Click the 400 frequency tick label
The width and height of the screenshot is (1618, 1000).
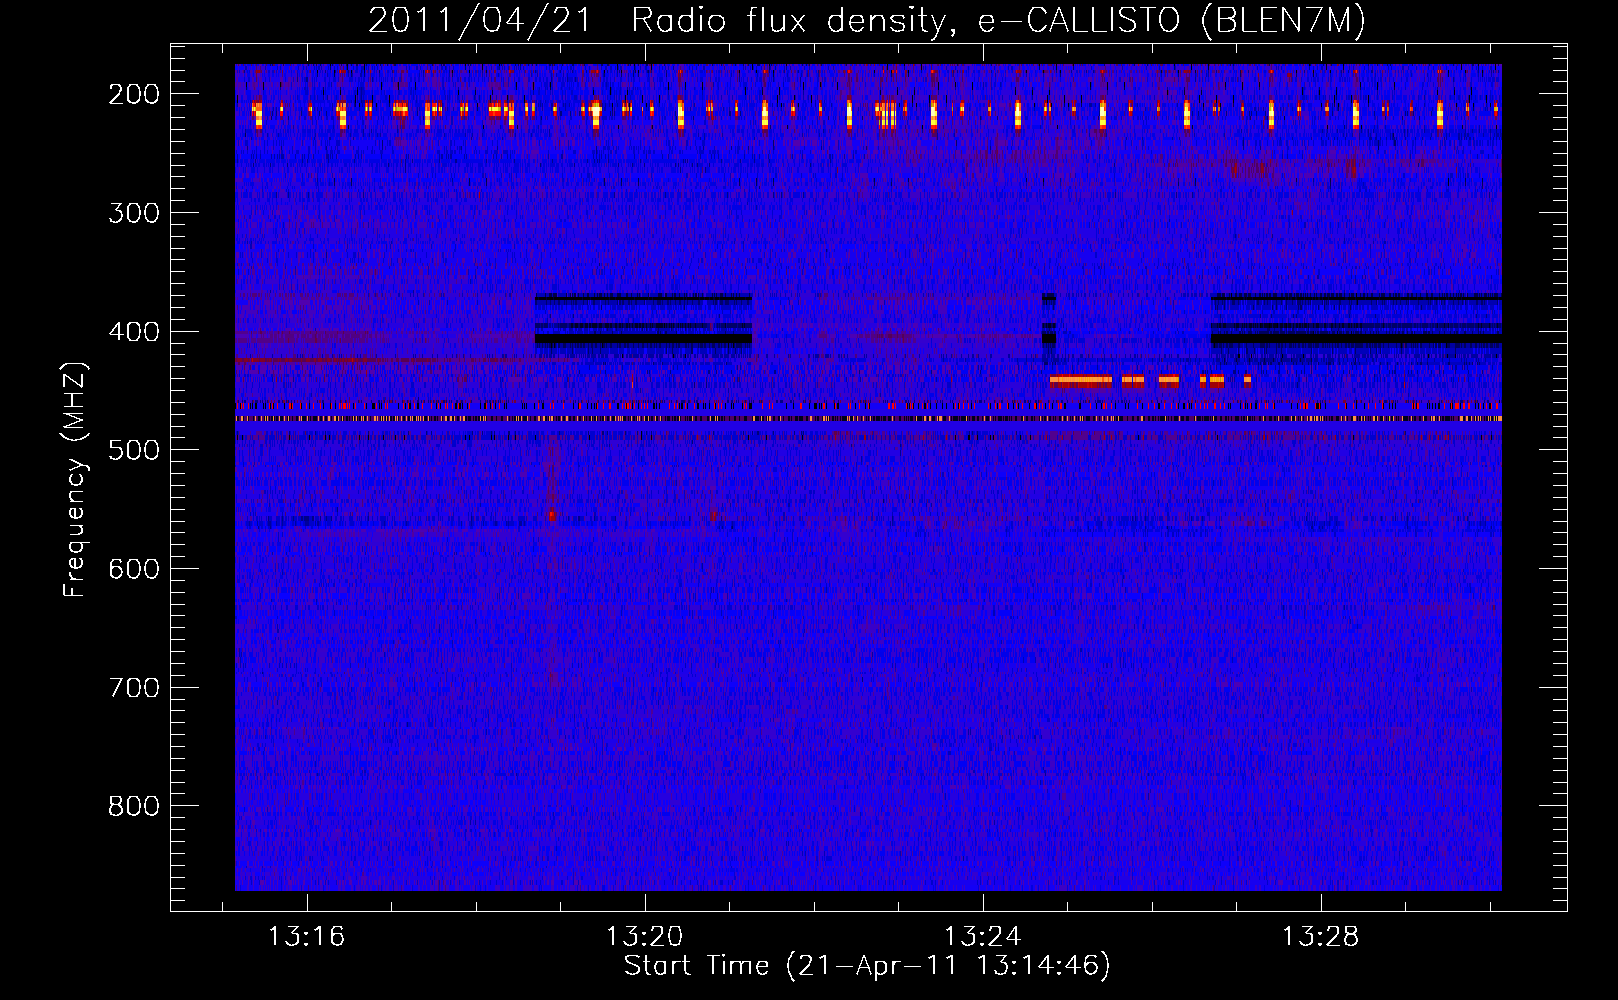click(134, 331)
